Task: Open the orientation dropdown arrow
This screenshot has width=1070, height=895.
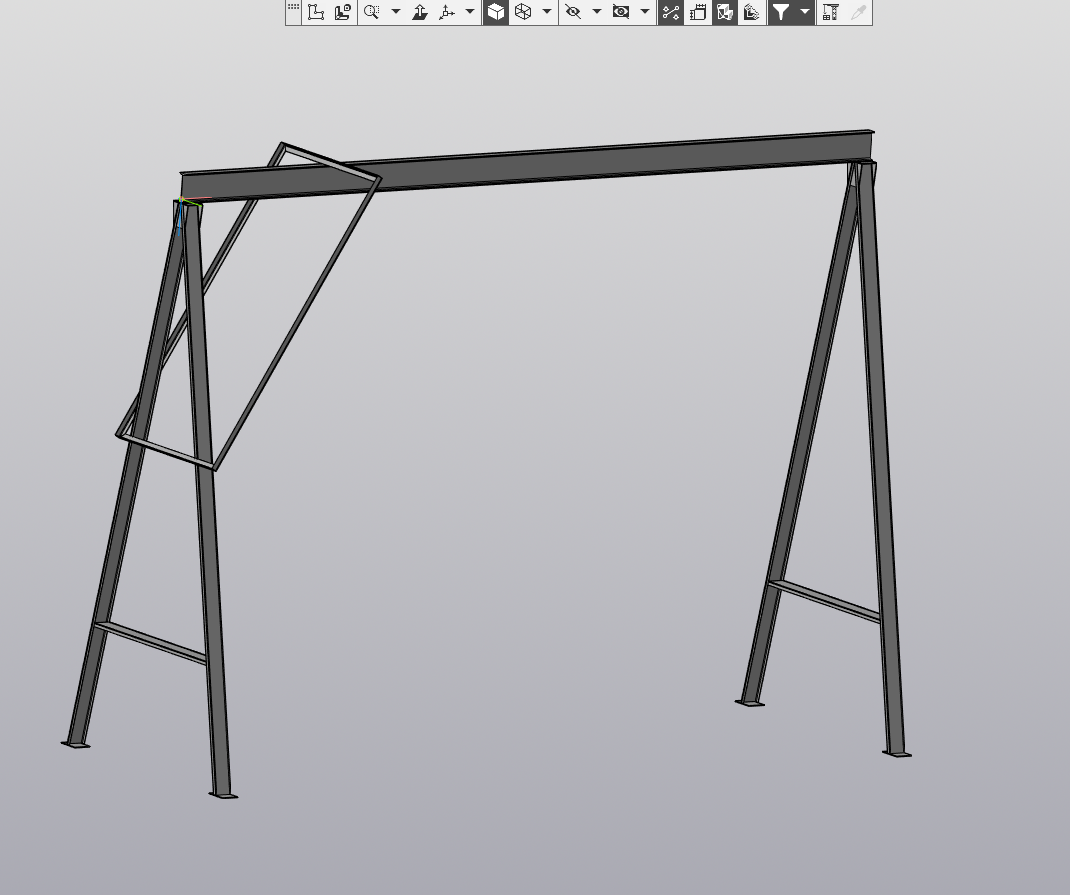Action: point(470,12)
